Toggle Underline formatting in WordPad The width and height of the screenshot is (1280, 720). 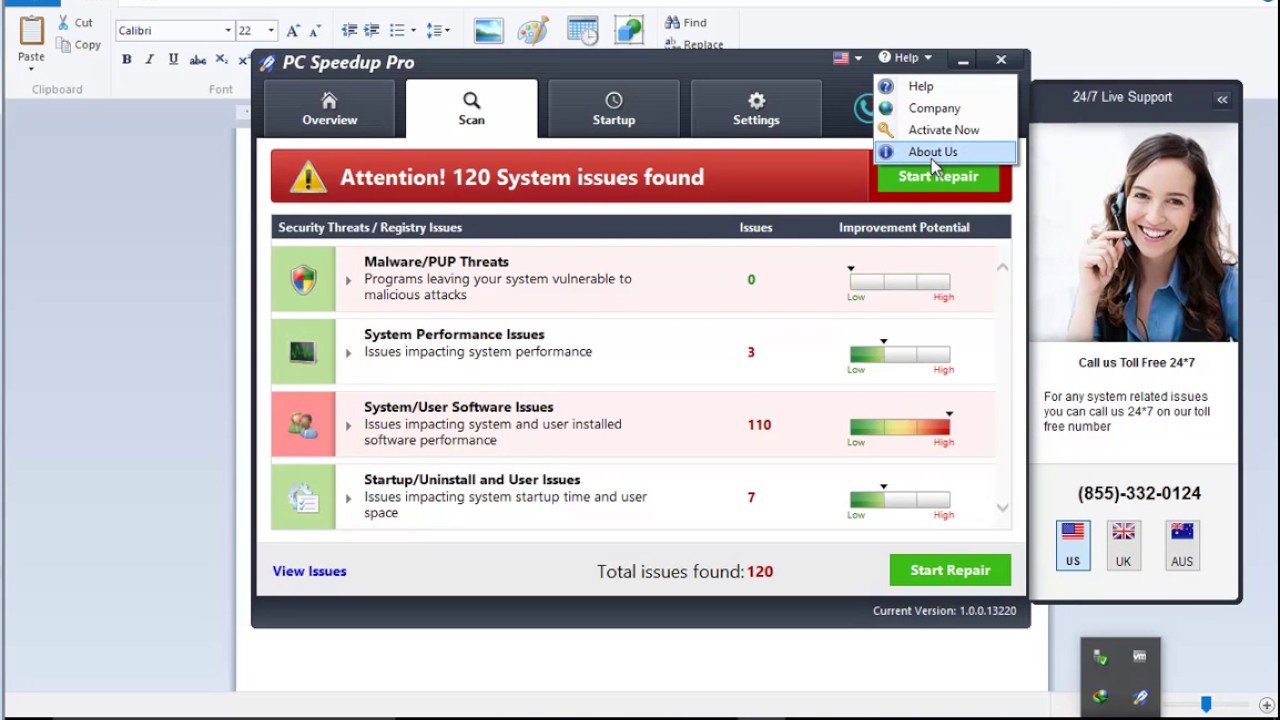(x=173, y=60)
